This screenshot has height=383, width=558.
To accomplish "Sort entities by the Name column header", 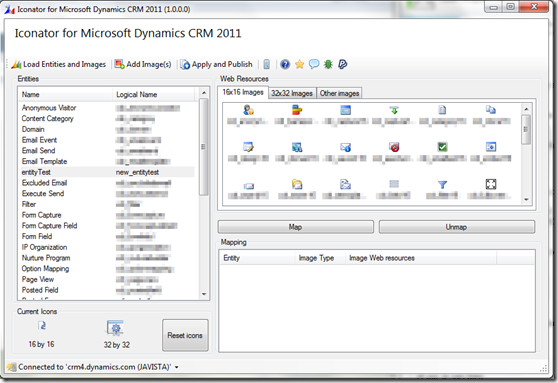I will click(x=65, y=95).
